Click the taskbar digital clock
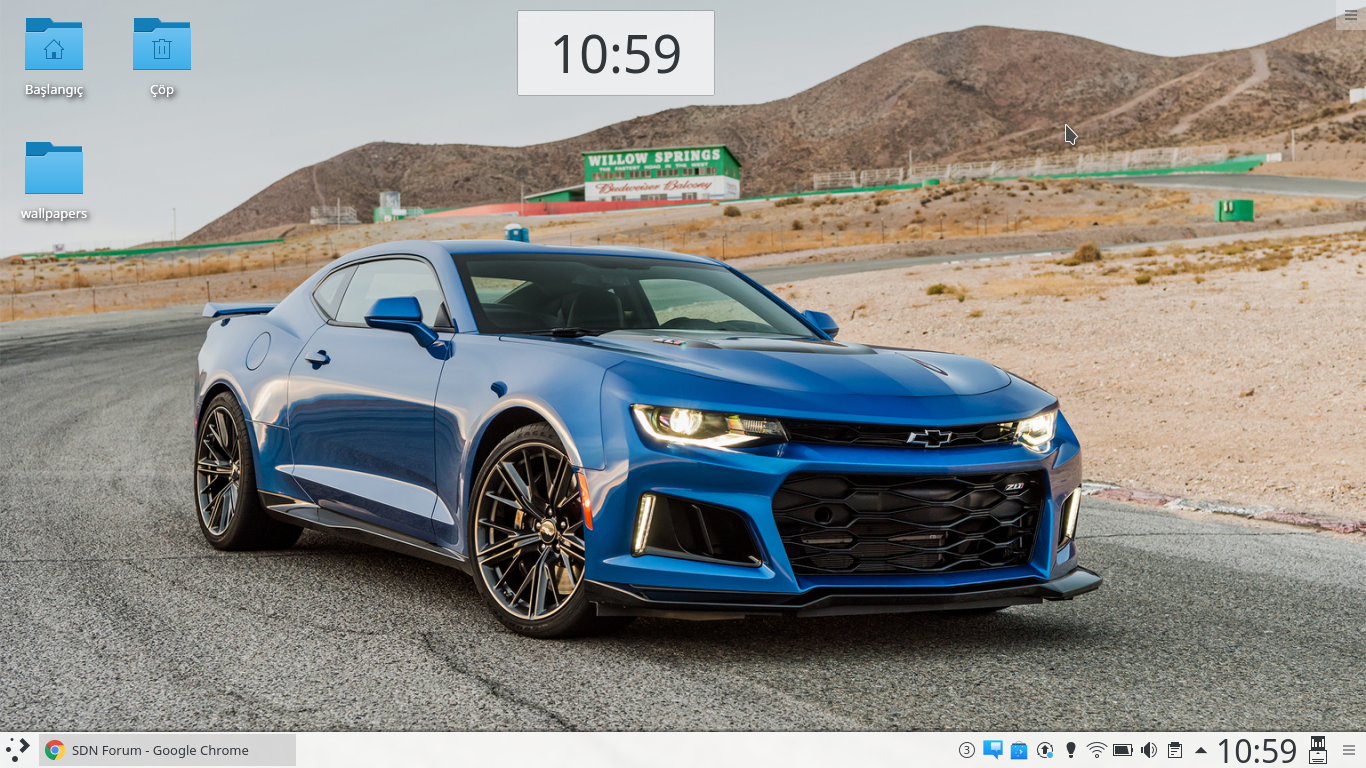Viewport: 1366px width, 768px height. pos(1257,750)
